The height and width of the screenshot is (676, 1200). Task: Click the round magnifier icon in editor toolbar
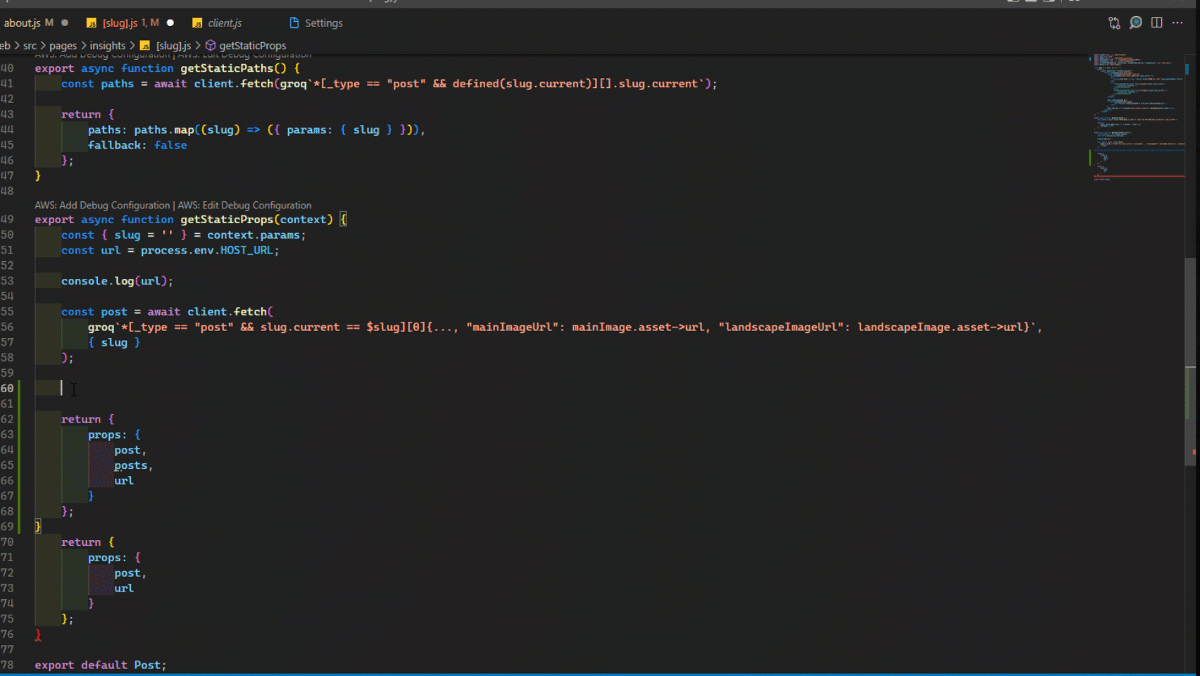1136,22
